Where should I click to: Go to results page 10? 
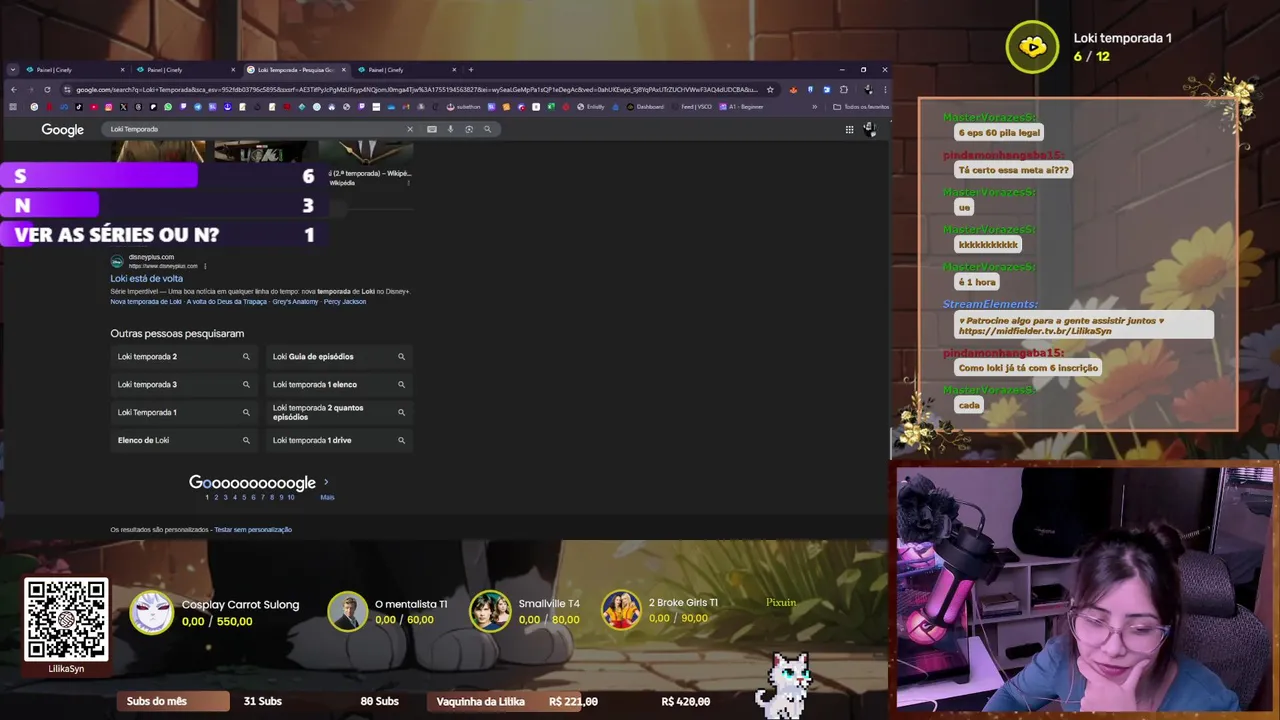(x=291, y=497)
